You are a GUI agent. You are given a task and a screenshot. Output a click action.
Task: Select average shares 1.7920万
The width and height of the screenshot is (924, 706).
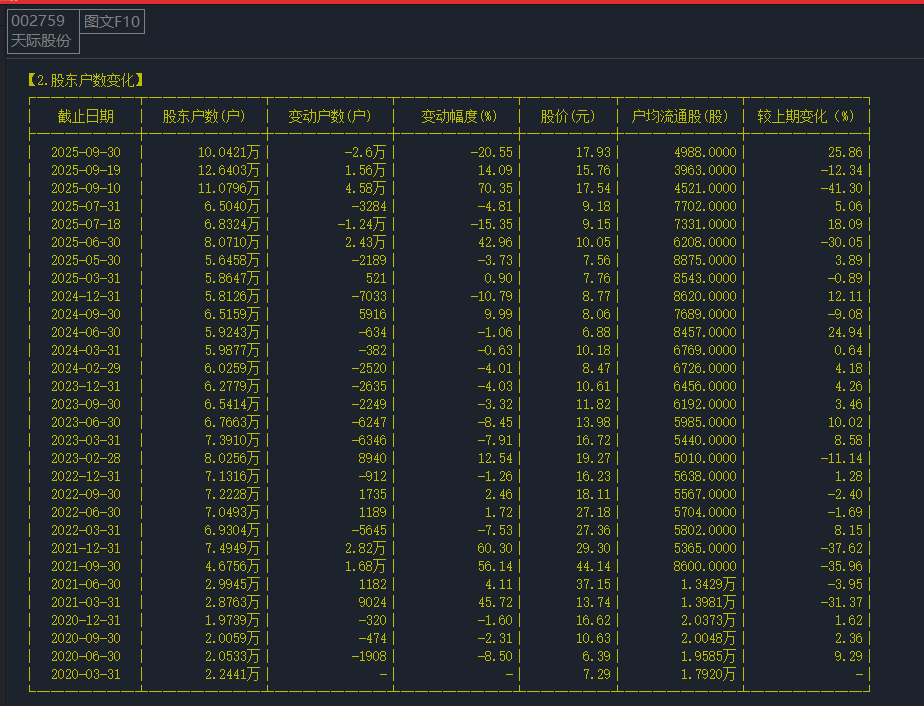(x=708, y=674)
